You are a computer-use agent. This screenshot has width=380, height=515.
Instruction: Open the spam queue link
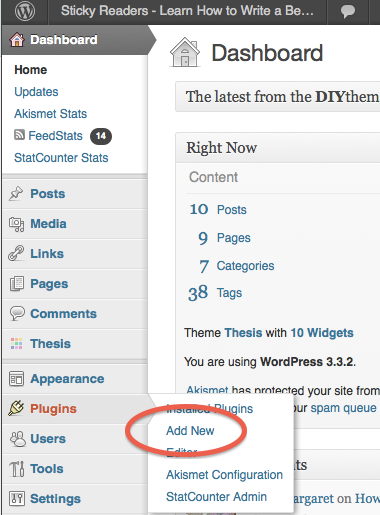click(343, 408)
